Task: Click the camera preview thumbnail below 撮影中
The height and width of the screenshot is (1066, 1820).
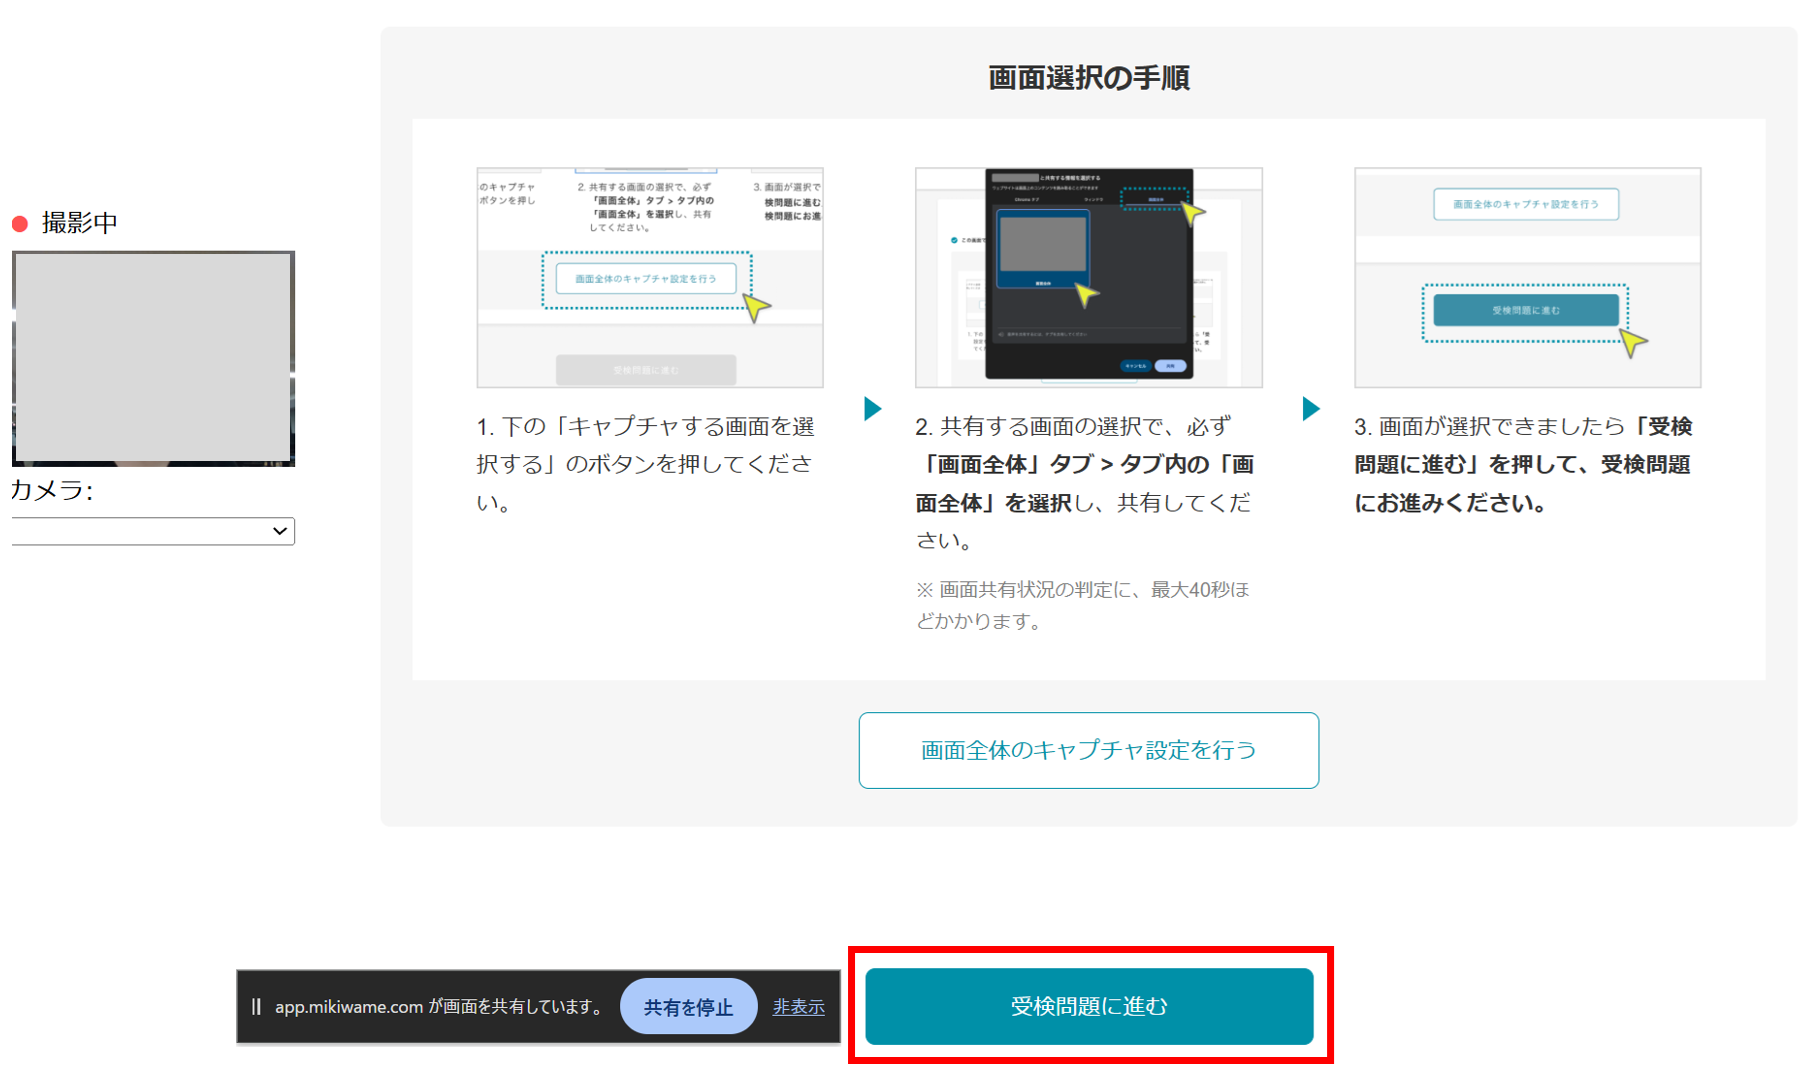Action: (x=153, y=358)
